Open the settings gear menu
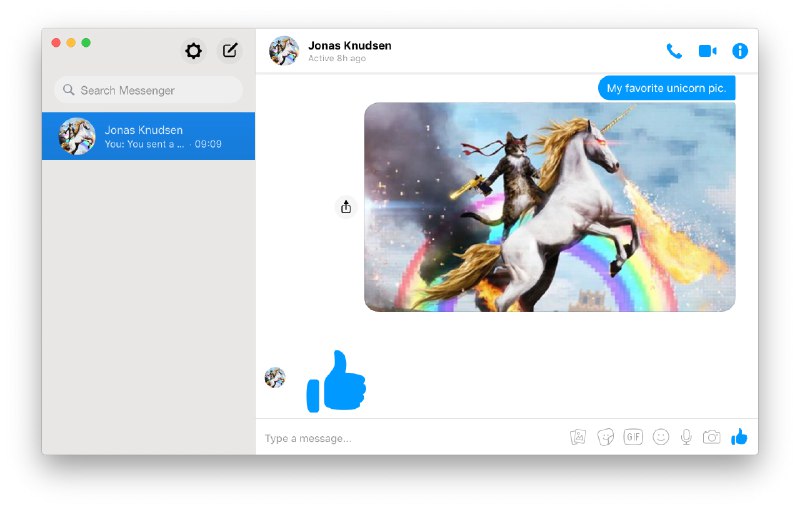This screenshot has height=510, width=800. coord(193,51)
